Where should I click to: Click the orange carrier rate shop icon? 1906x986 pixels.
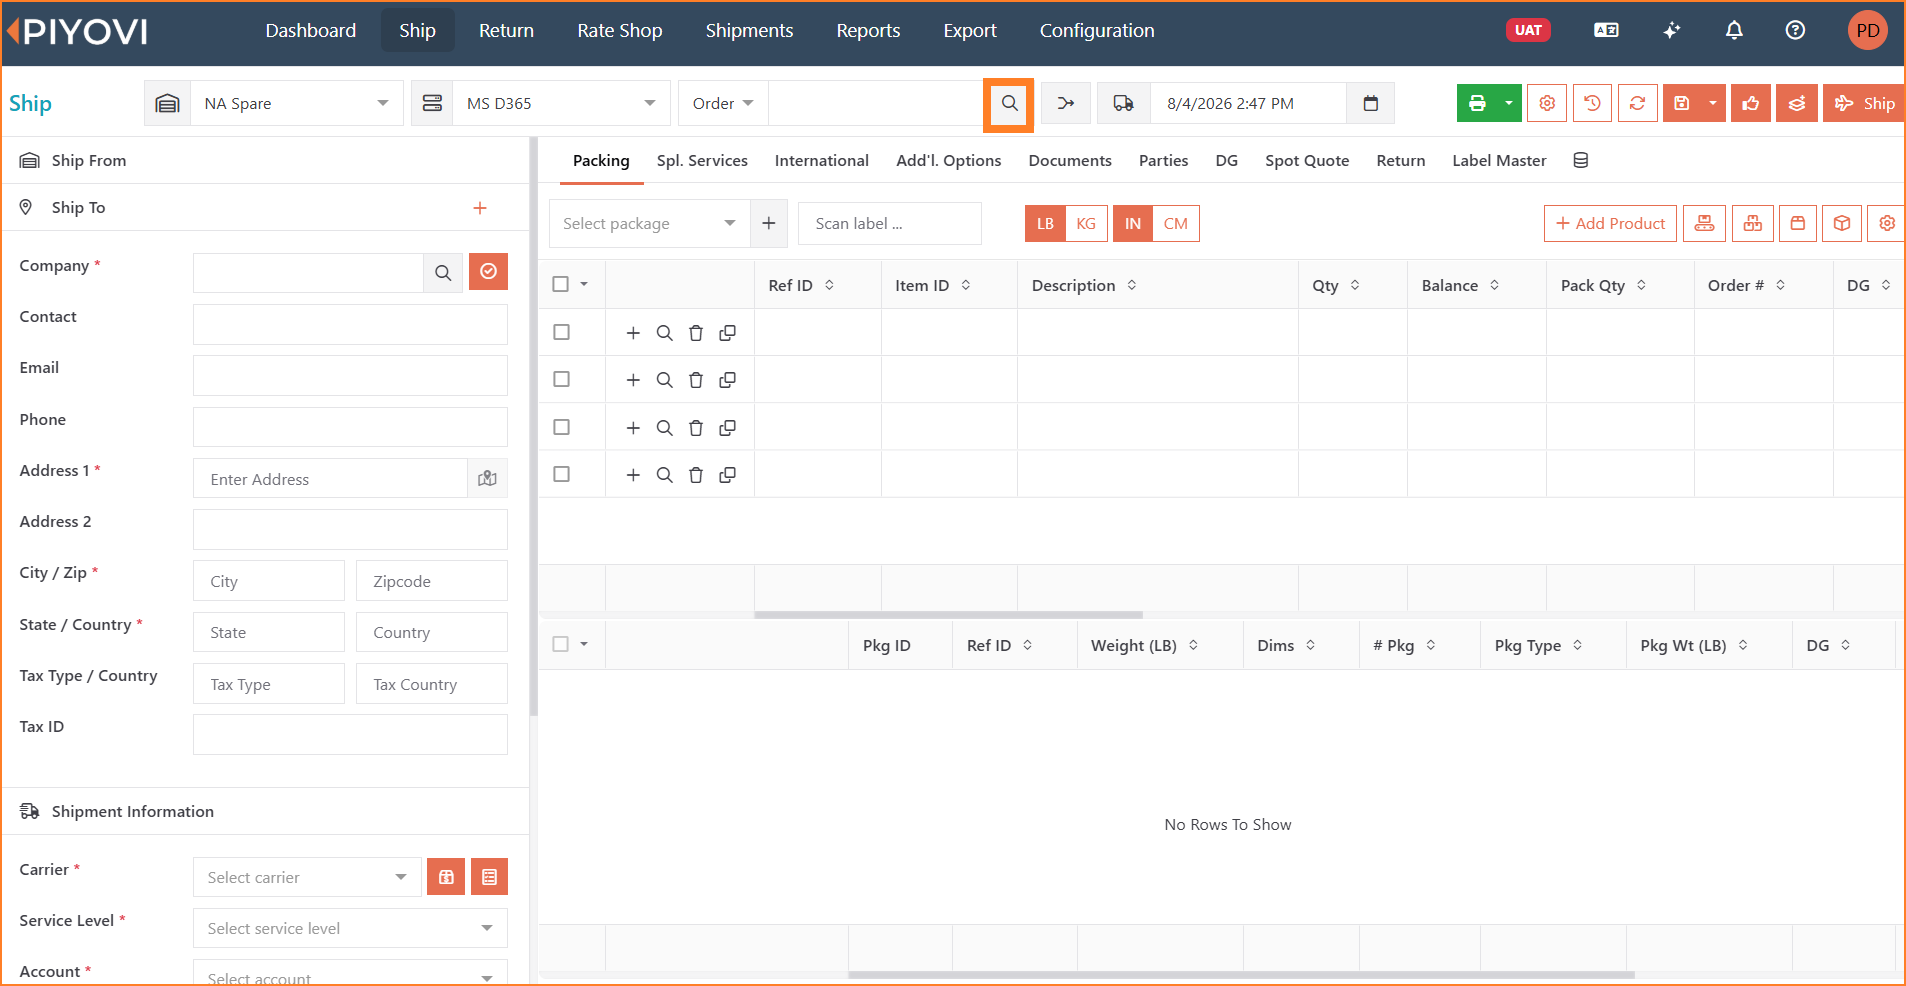[446, 877]
